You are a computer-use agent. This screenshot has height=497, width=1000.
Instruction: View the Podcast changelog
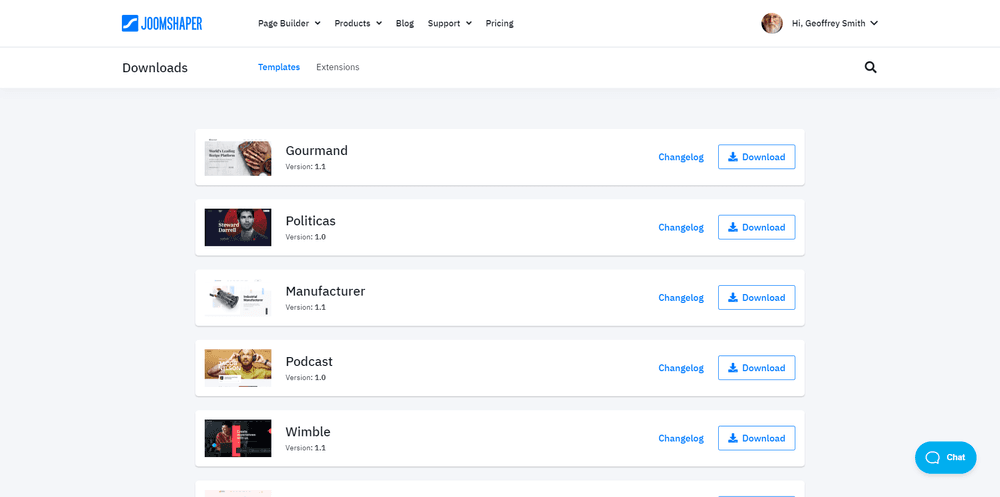click(681, 368)
